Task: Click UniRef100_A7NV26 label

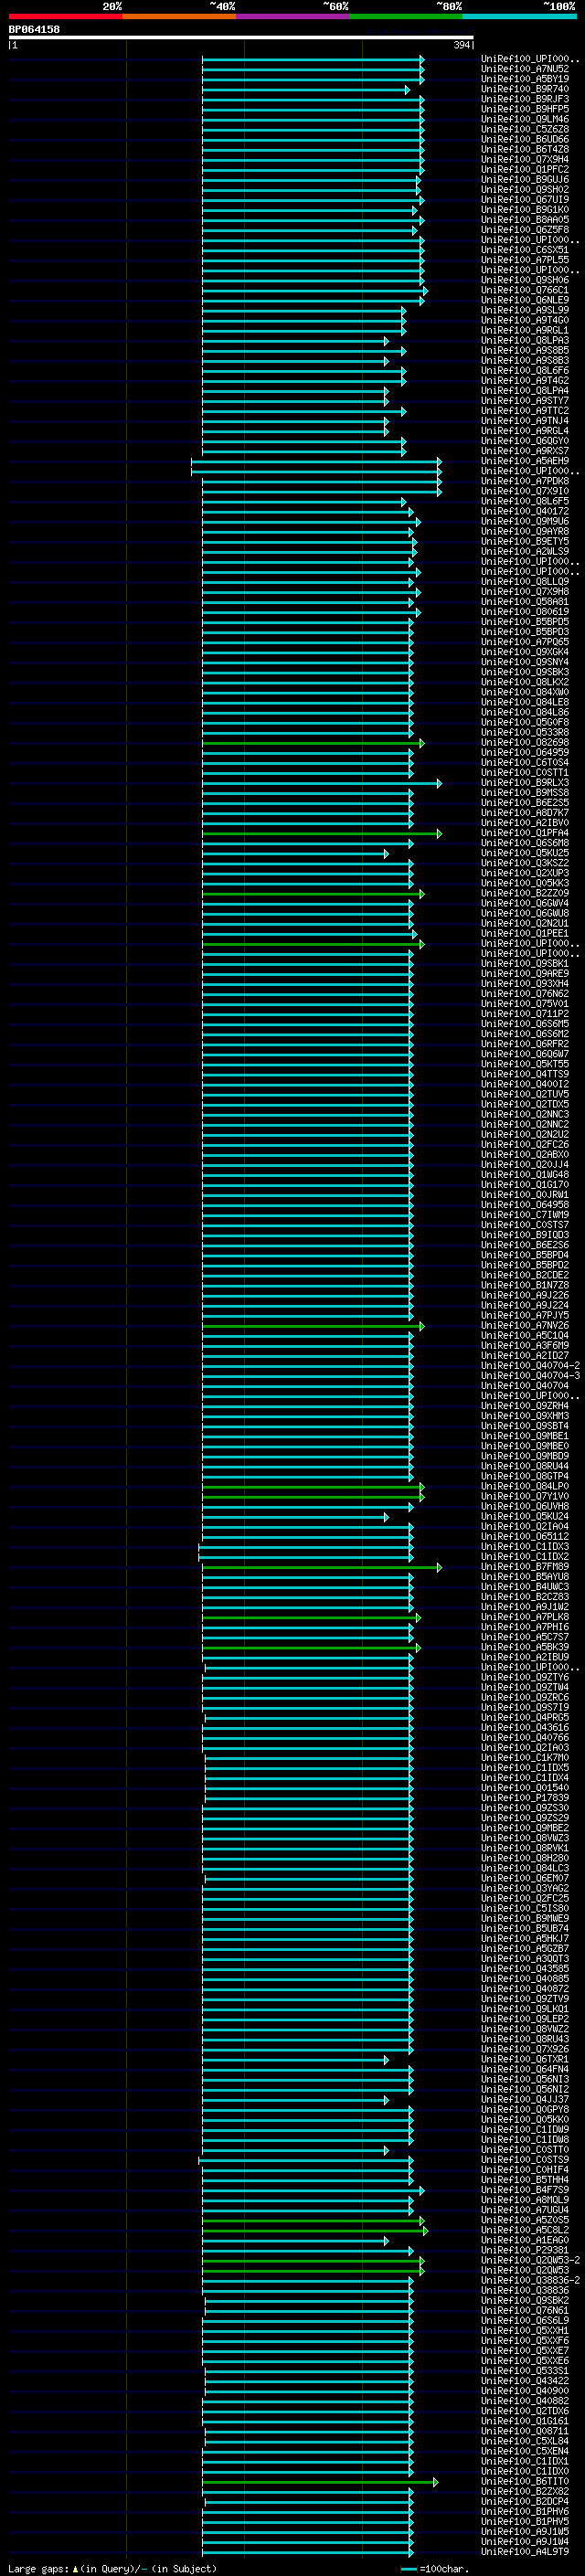Action: pyautogui.click(x=524, y=1326)
